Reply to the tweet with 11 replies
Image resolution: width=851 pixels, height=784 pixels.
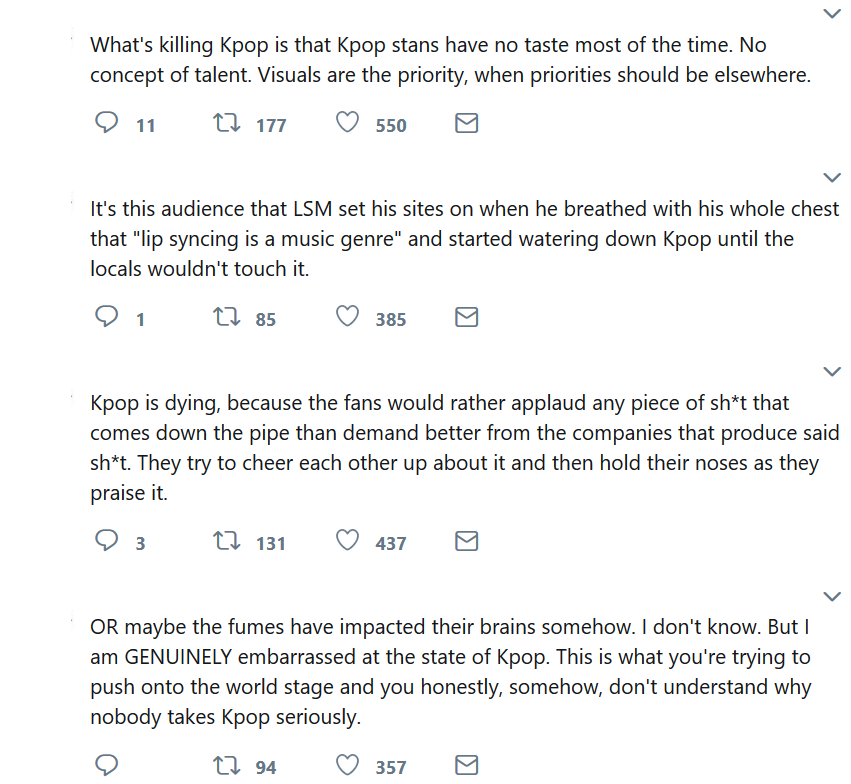tap(107, 124)
